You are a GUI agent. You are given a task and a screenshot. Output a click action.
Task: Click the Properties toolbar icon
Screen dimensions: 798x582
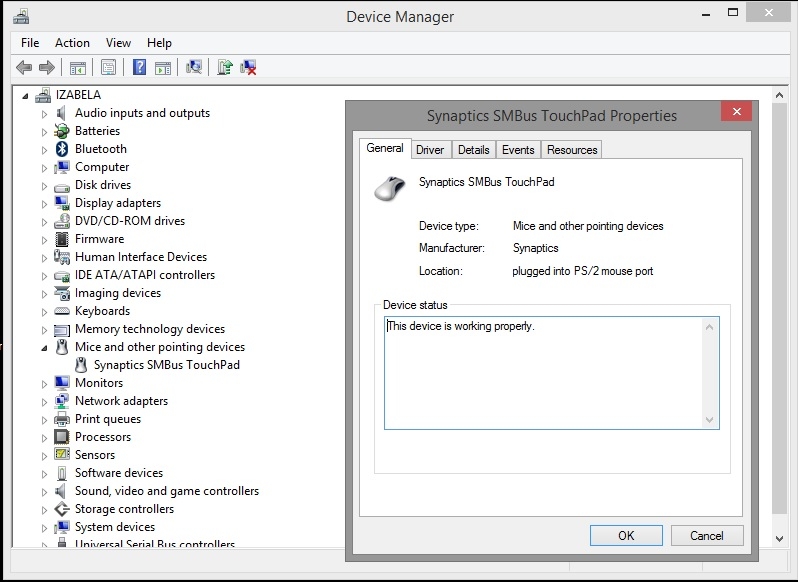pos(108,67)
